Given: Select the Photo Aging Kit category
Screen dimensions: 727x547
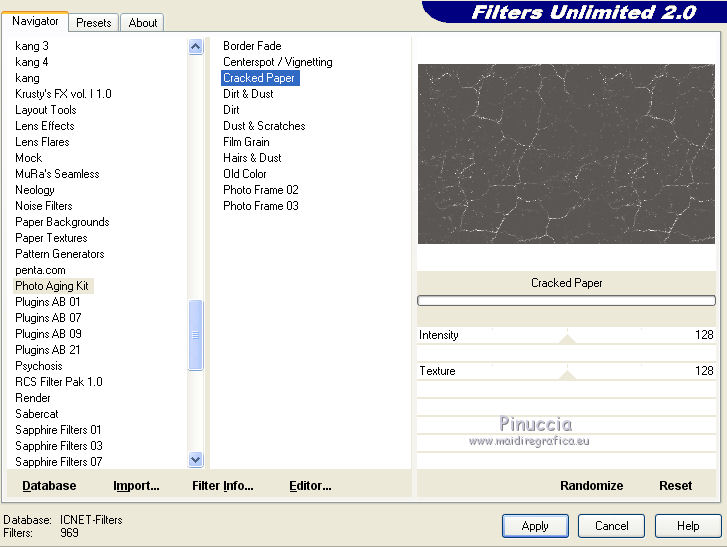Looking at the screenshot, I should pyautogui.click(x=52, y=286).
